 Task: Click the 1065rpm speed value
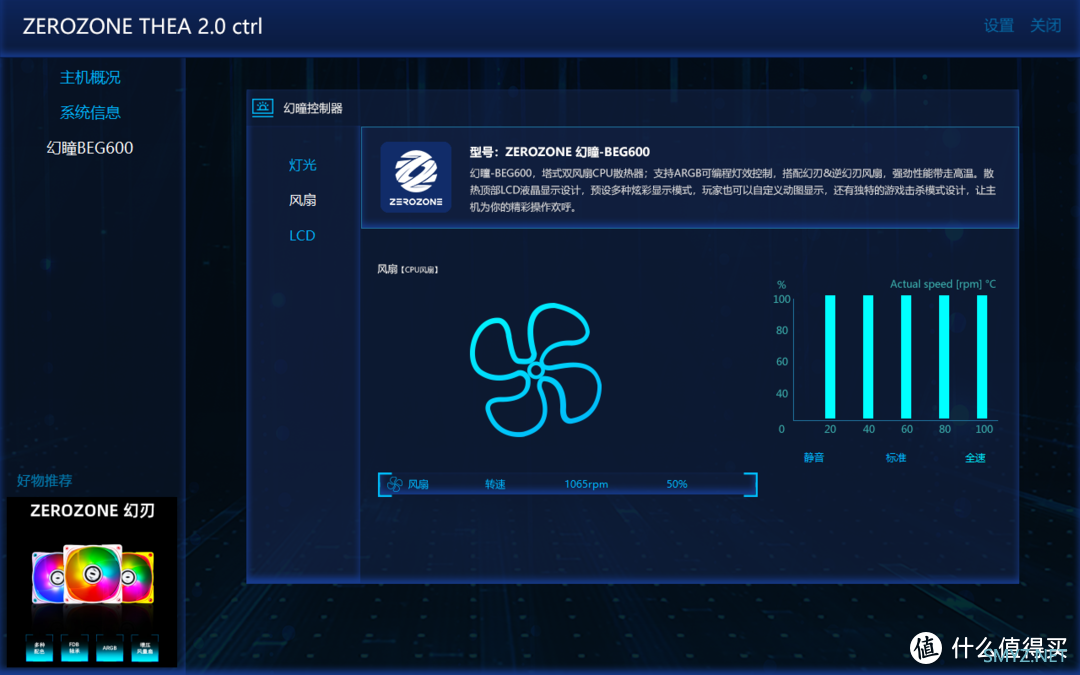(586, 484)
